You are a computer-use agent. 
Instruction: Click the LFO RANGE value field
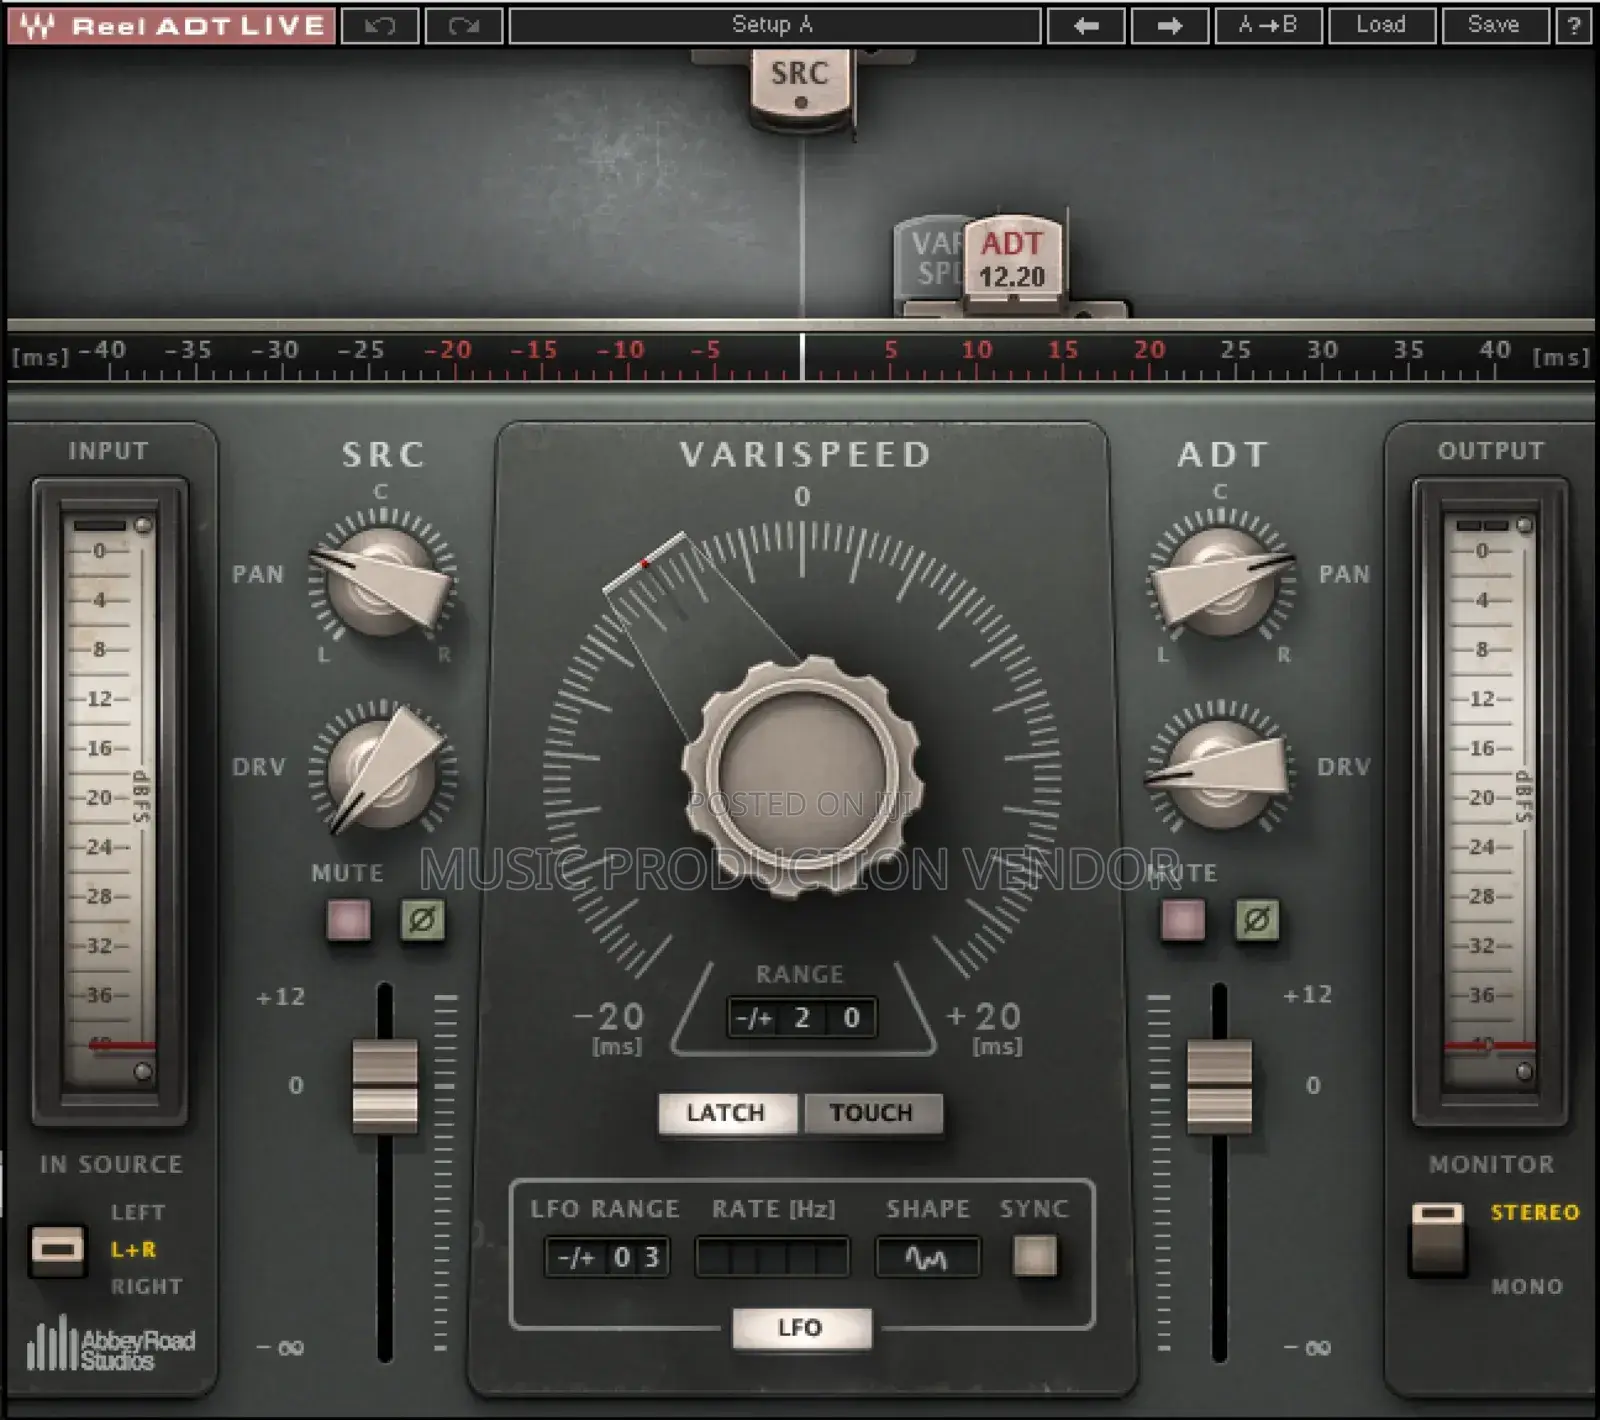(607, 1257)
